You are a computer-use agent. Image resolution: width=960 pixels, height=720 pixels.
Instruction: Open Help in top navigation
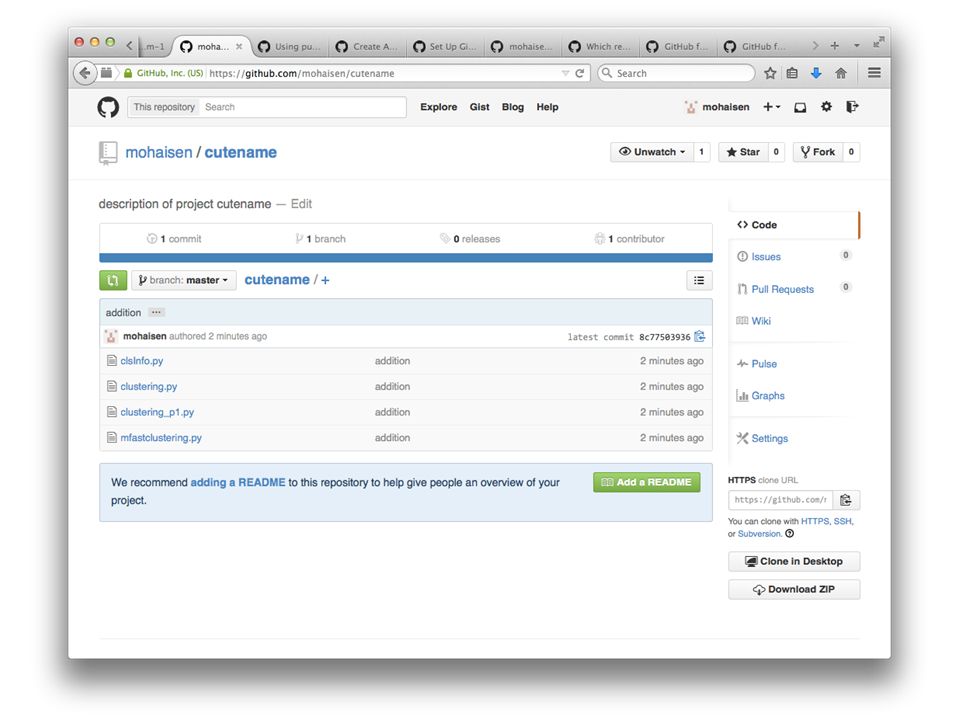click(547, 107)
